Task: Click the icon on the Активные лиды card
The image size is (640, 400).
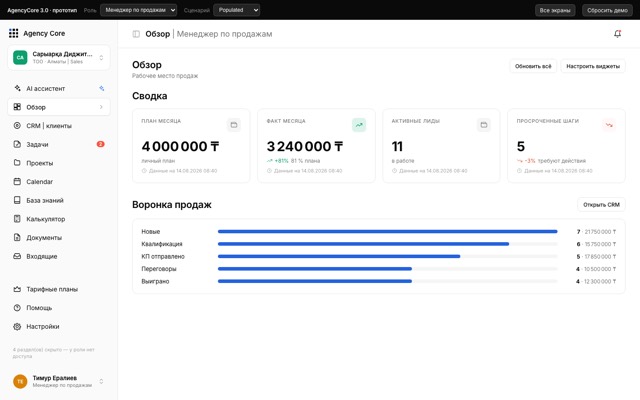Action: [484, 125]
